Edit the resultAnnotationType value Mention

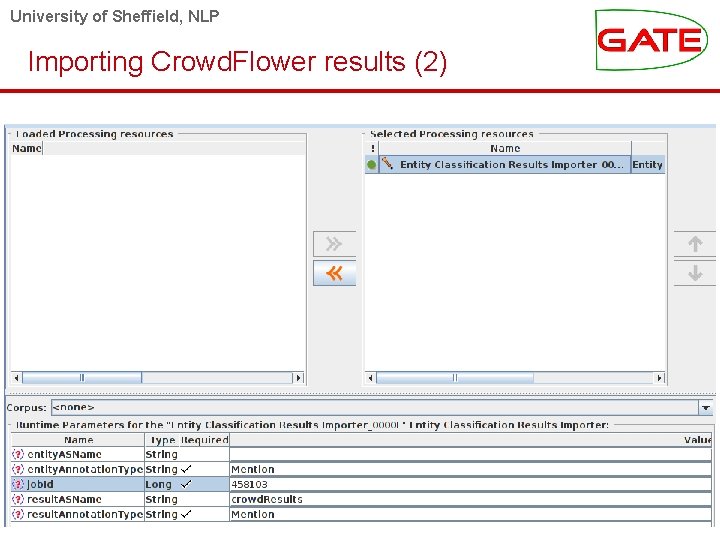point(470,514)
